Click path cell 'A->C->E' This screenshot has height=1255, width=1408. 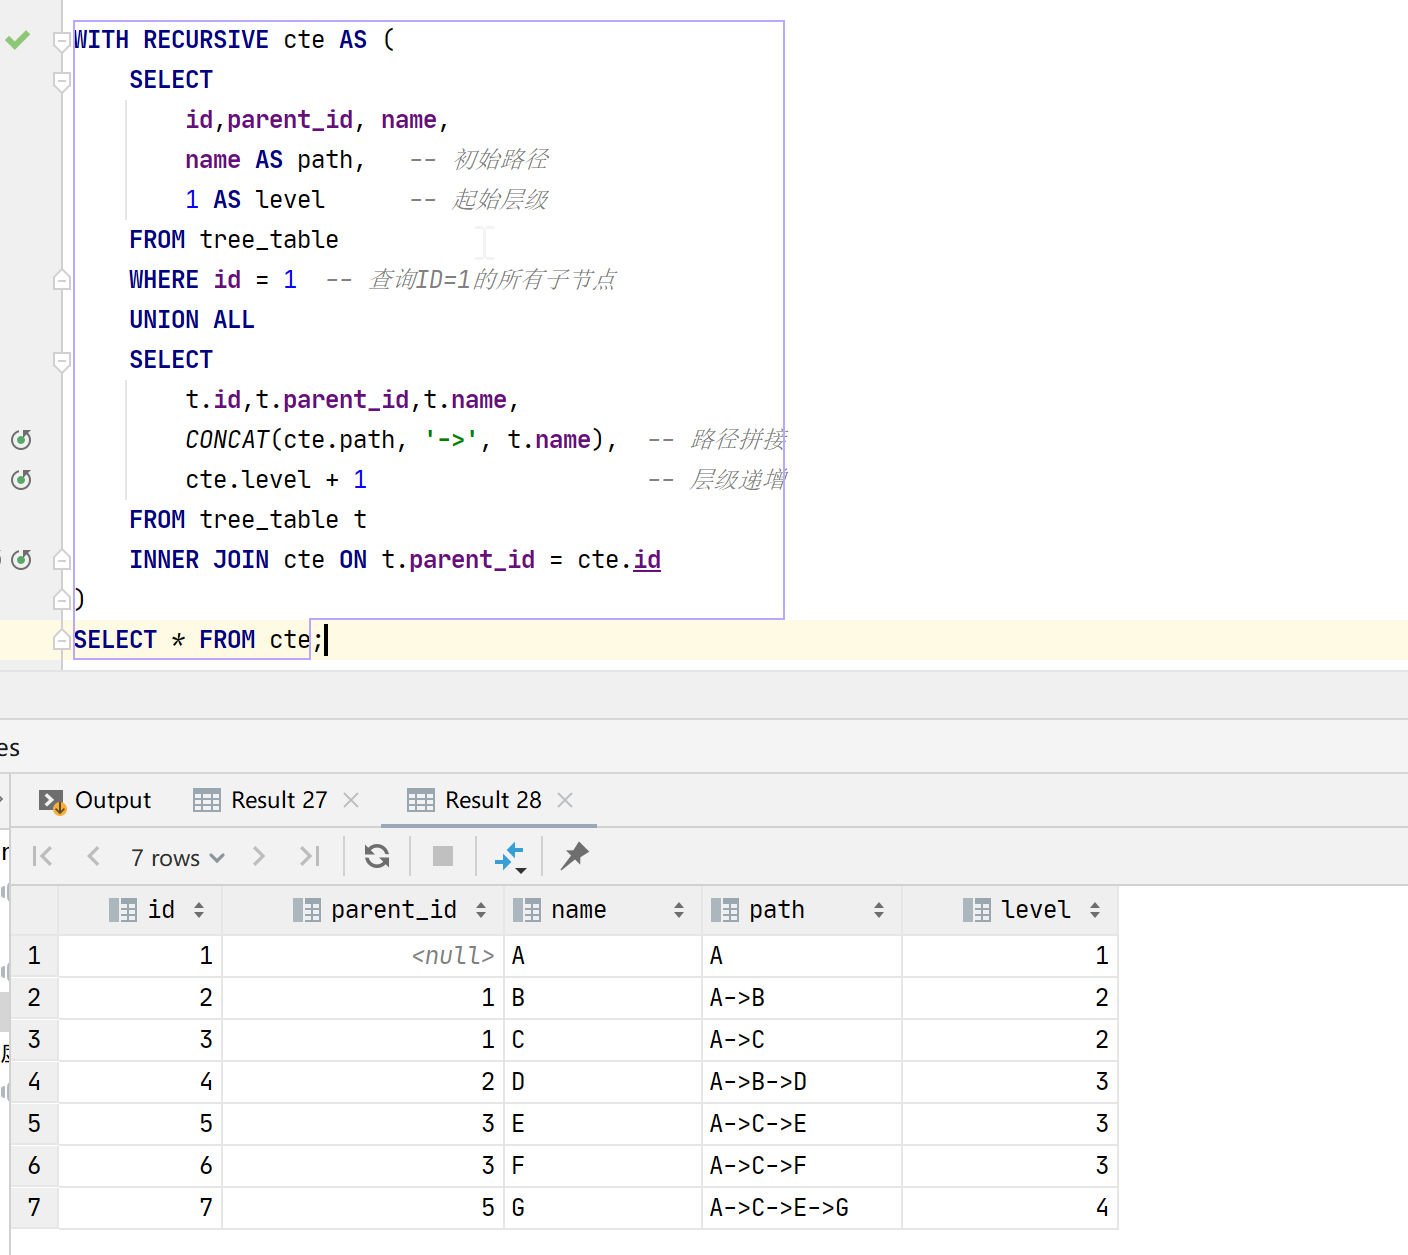(802, 1124)
